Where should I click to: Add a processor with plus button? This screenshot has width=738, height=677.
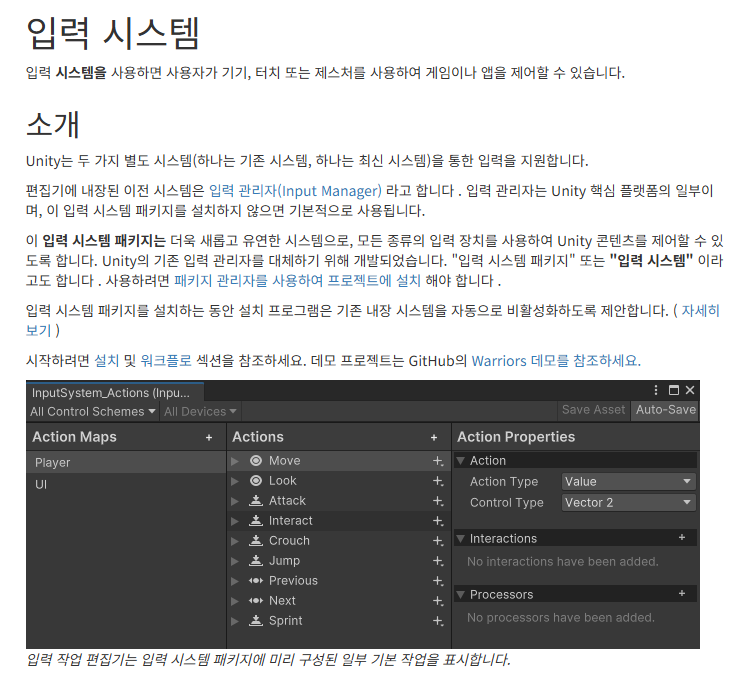pyautogui.click(x=682, y=594)
